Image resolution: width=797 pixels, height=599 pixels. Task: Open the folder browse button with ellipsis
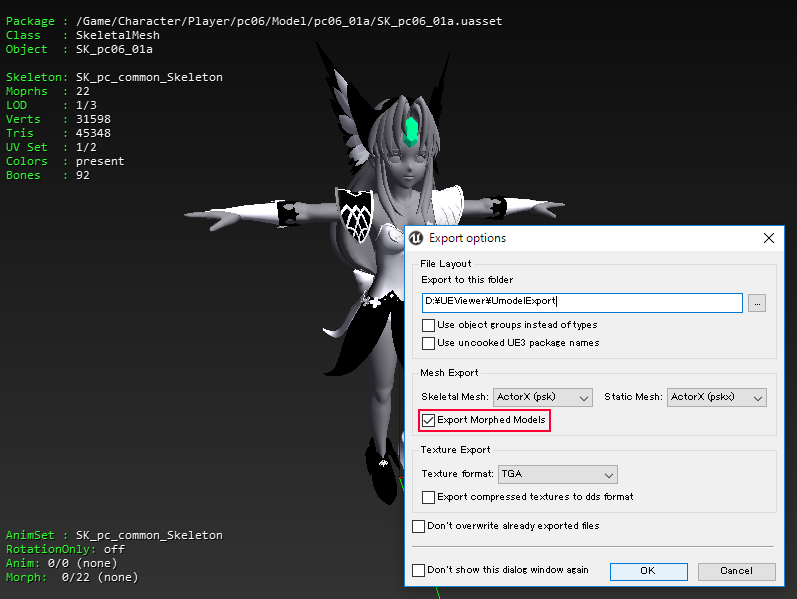757,303
